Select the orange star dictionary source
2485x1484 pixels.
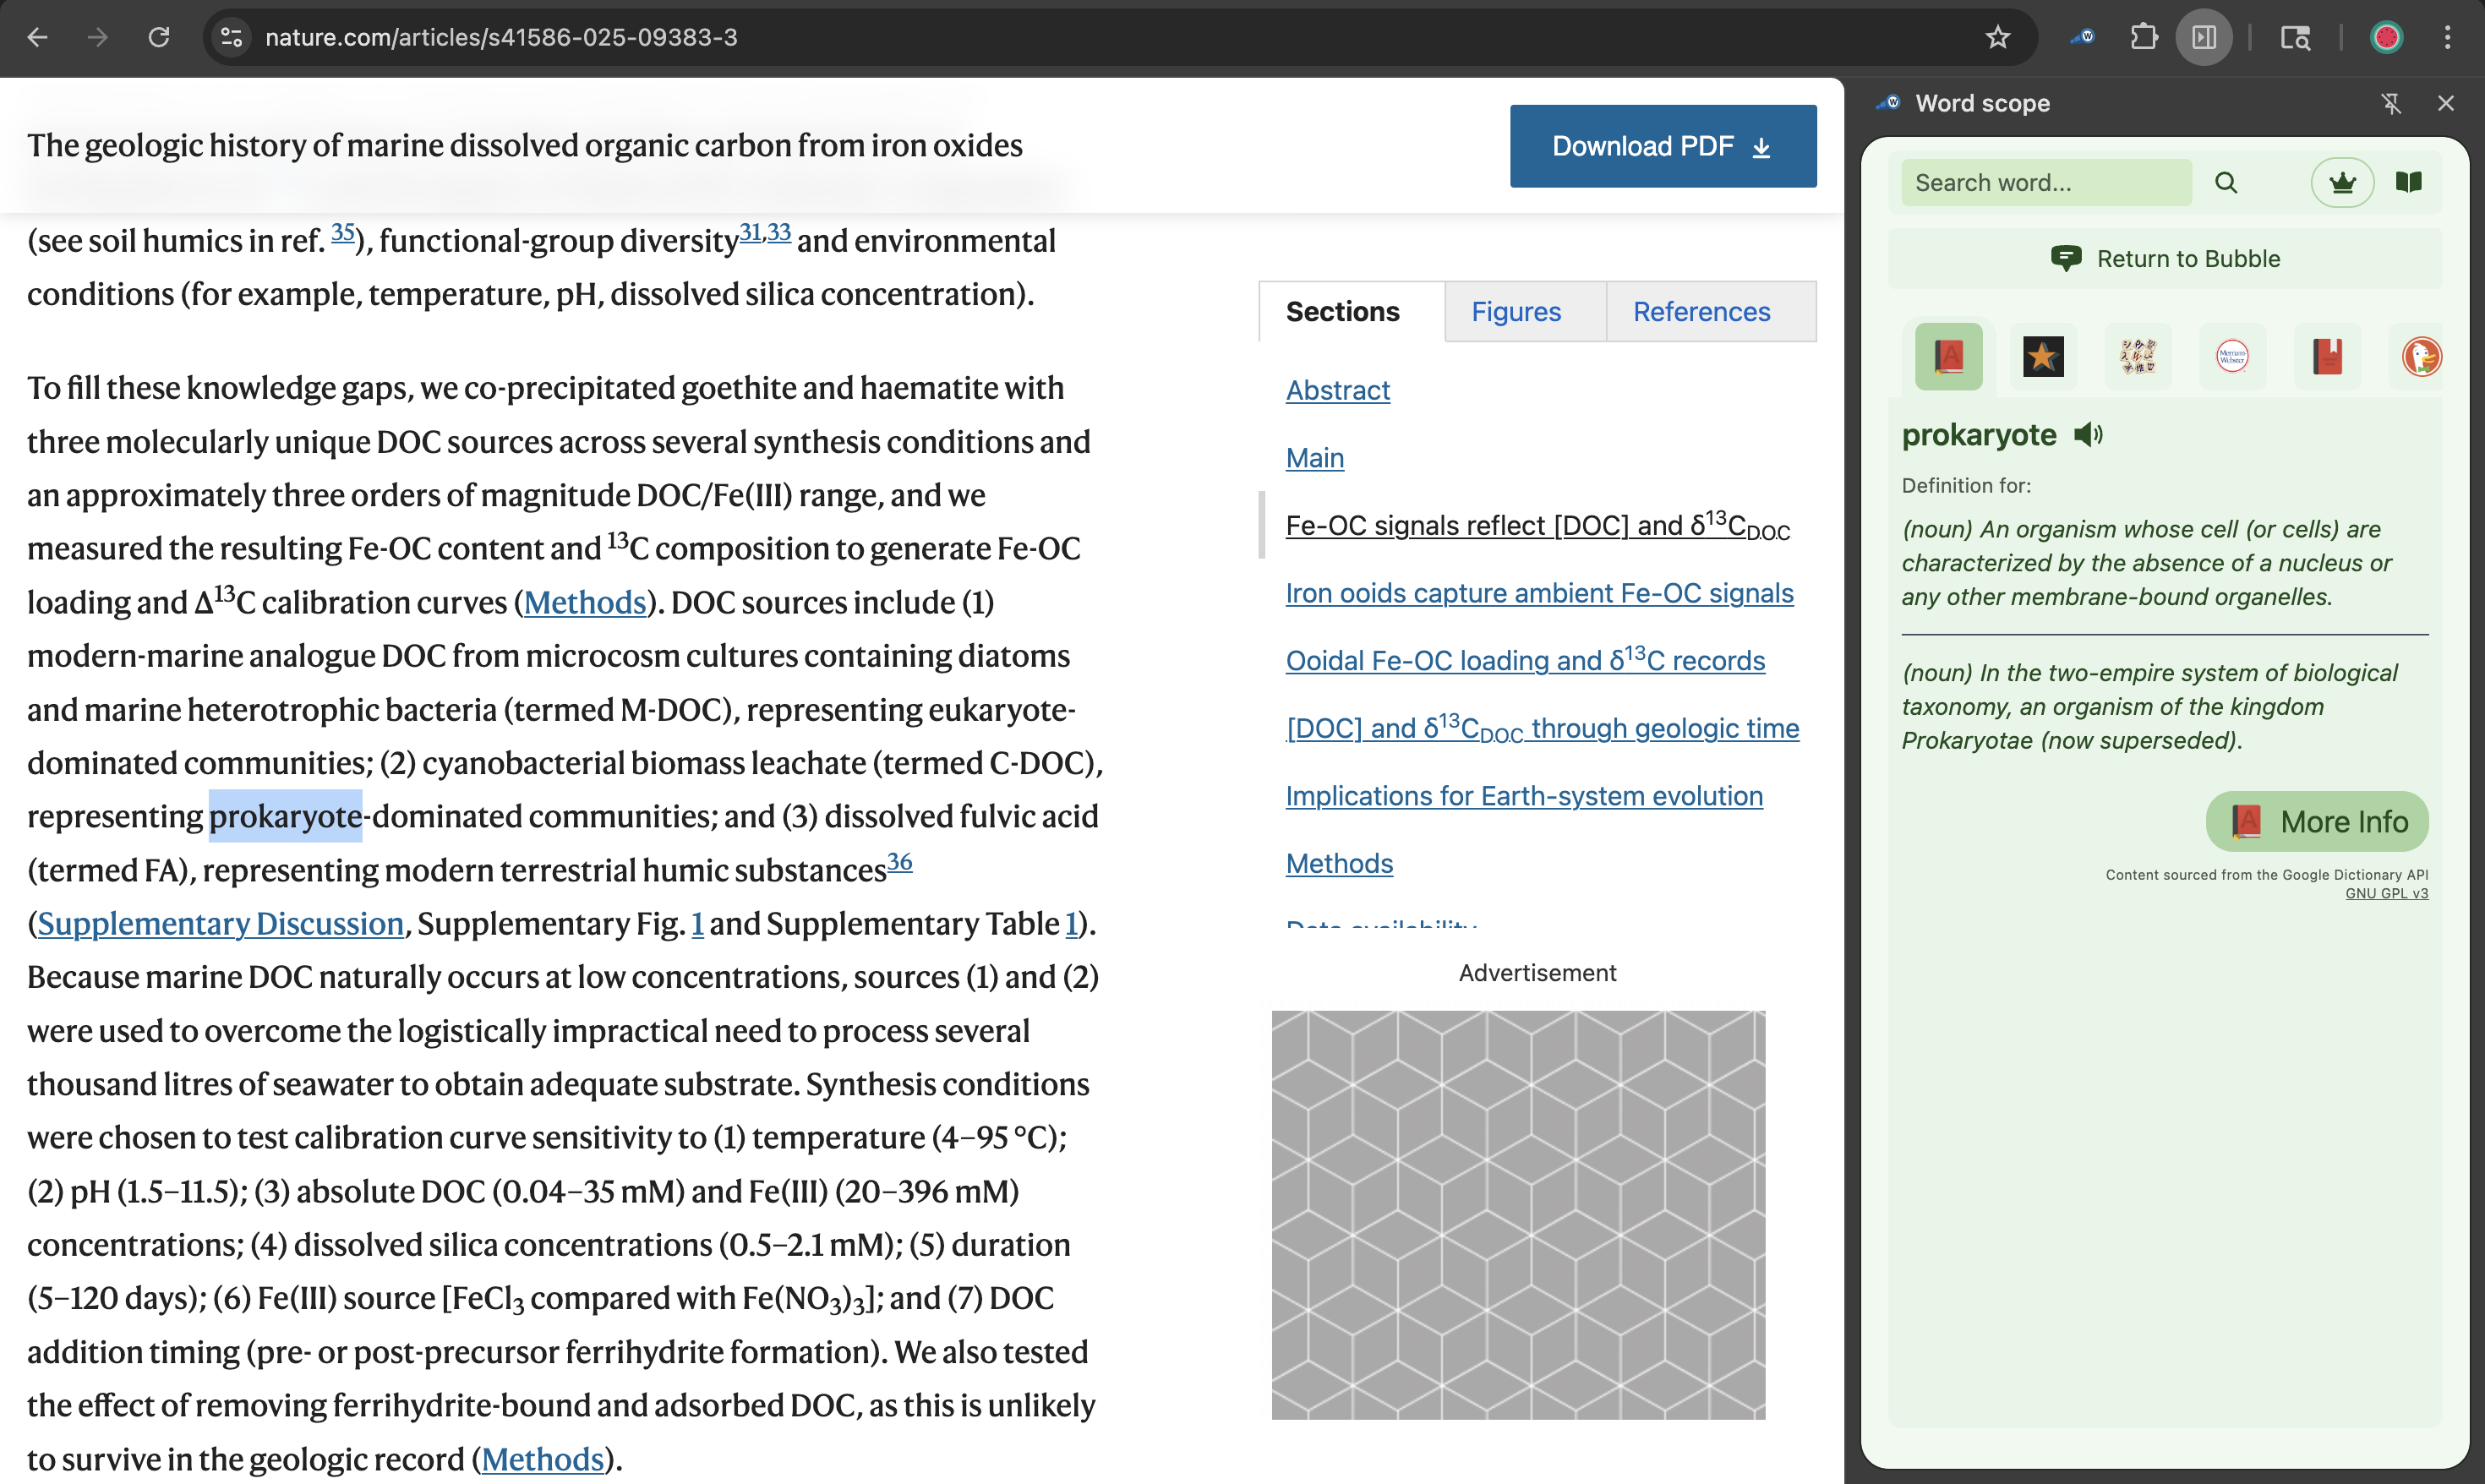click(2043, 356)
